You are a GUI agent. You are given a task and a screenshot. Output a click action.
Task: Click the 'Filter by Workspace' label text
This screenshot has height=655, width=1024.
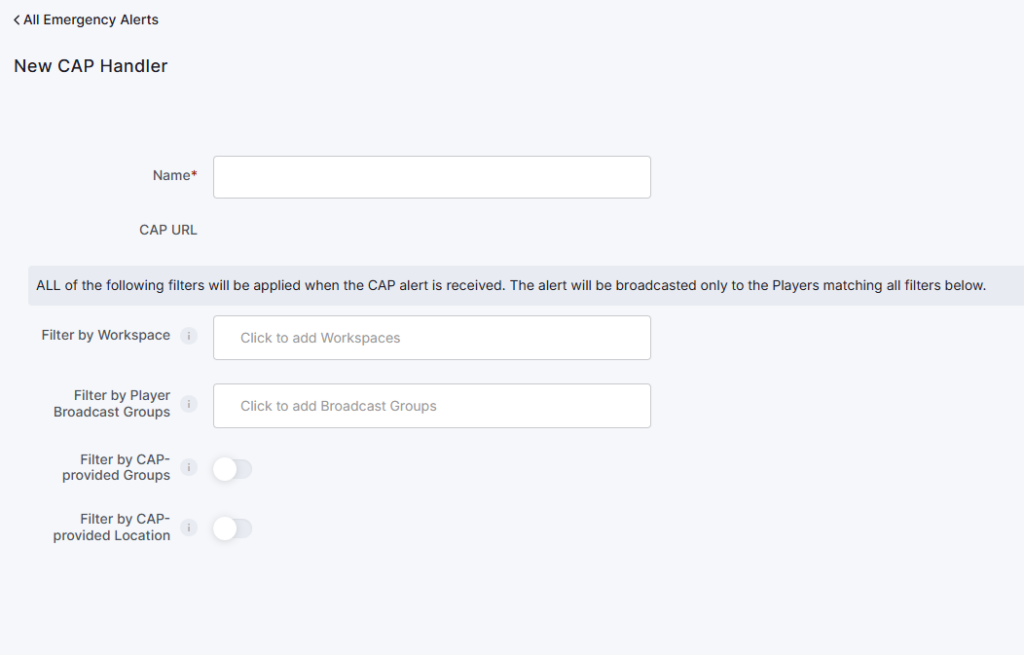click(x=106, y=335)
